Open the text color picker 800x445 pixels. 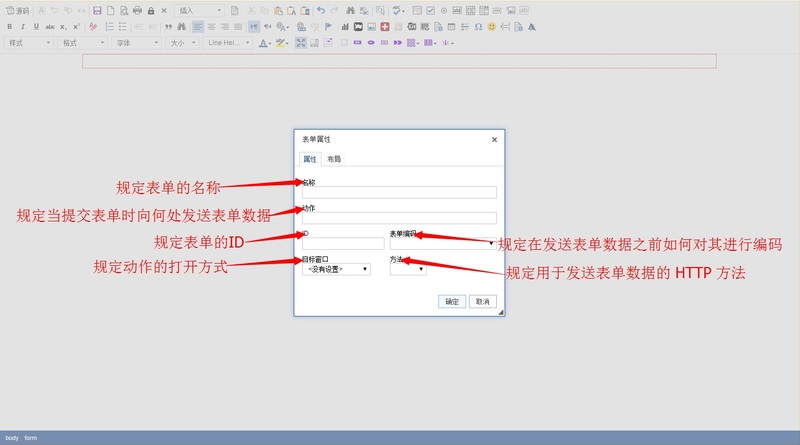pyautogui.click(x=265, y=43)
